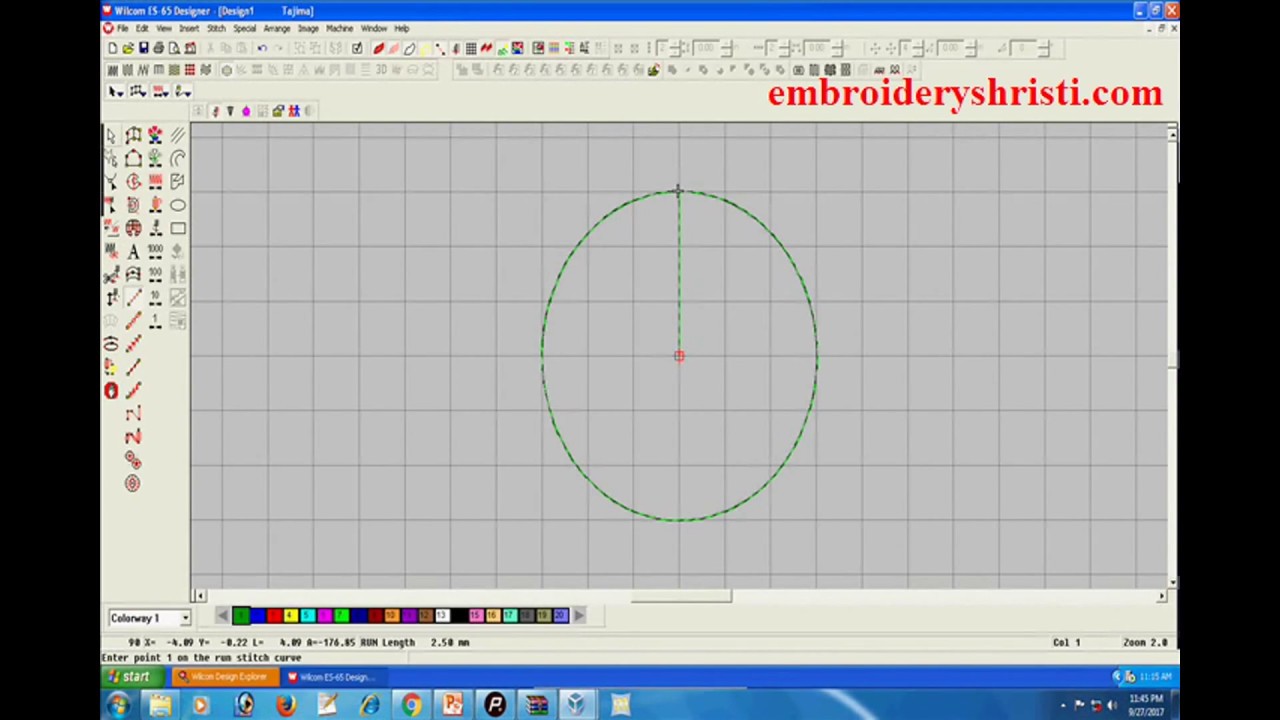Click the two red-blue figures icon
Viewport: 1280px width, 720px height.
tap(294, 111)
